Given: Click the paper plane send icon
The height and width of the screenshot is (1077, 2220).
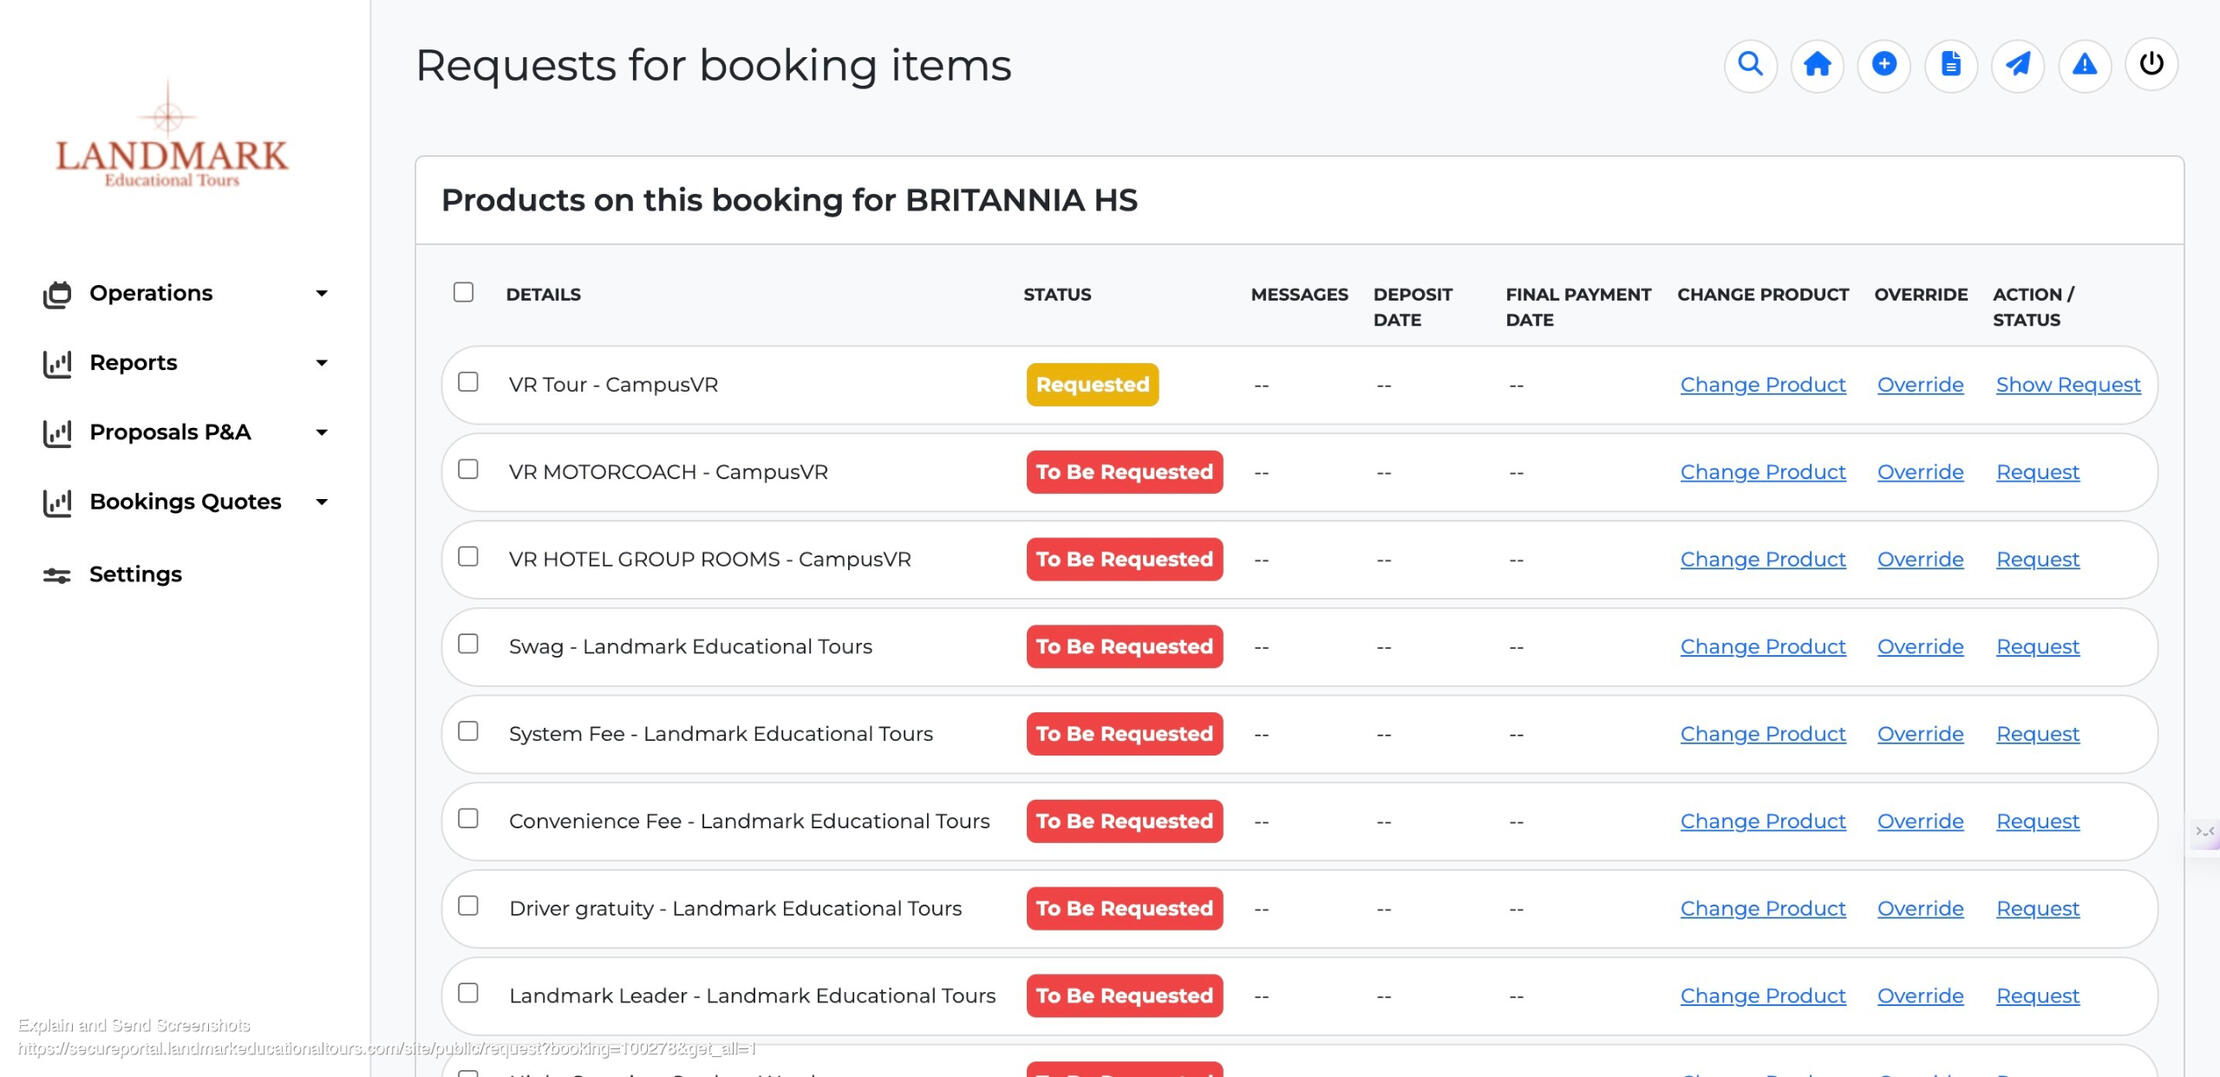Looking at the screenshot, I should coord(2018,65).
